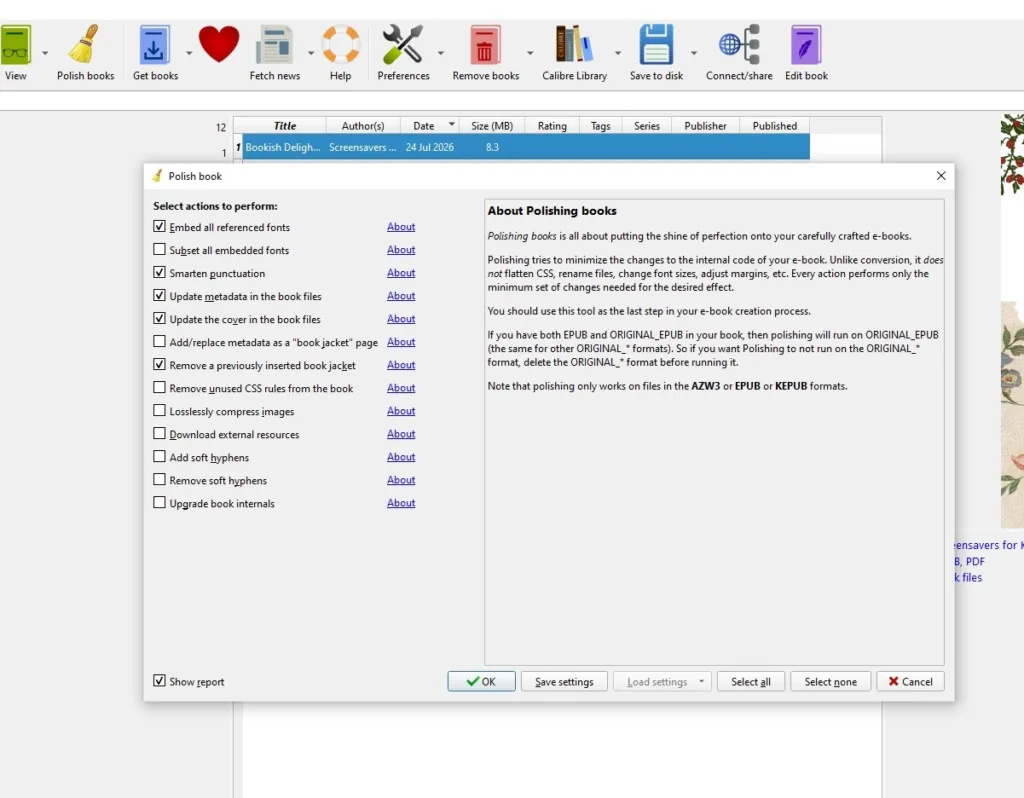Open About link for Download external resources

coord(401,434)
